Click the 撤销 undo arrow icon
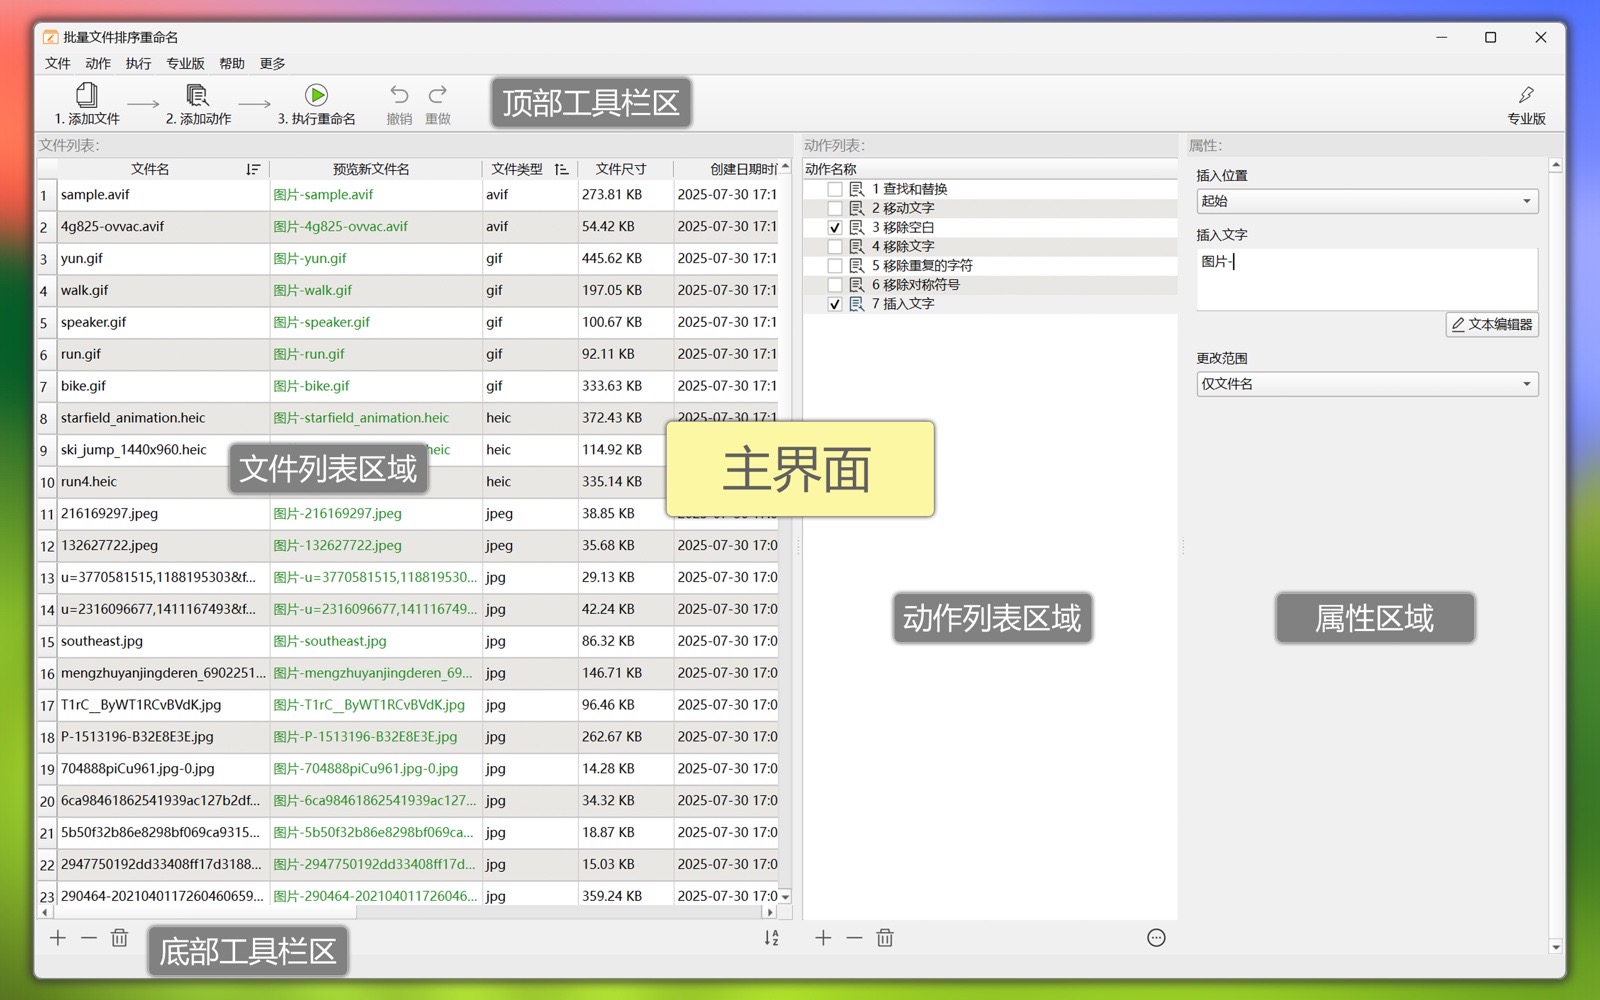Image resolution: width=1600 pixels, height=1000 pixels. coord(399,95)
